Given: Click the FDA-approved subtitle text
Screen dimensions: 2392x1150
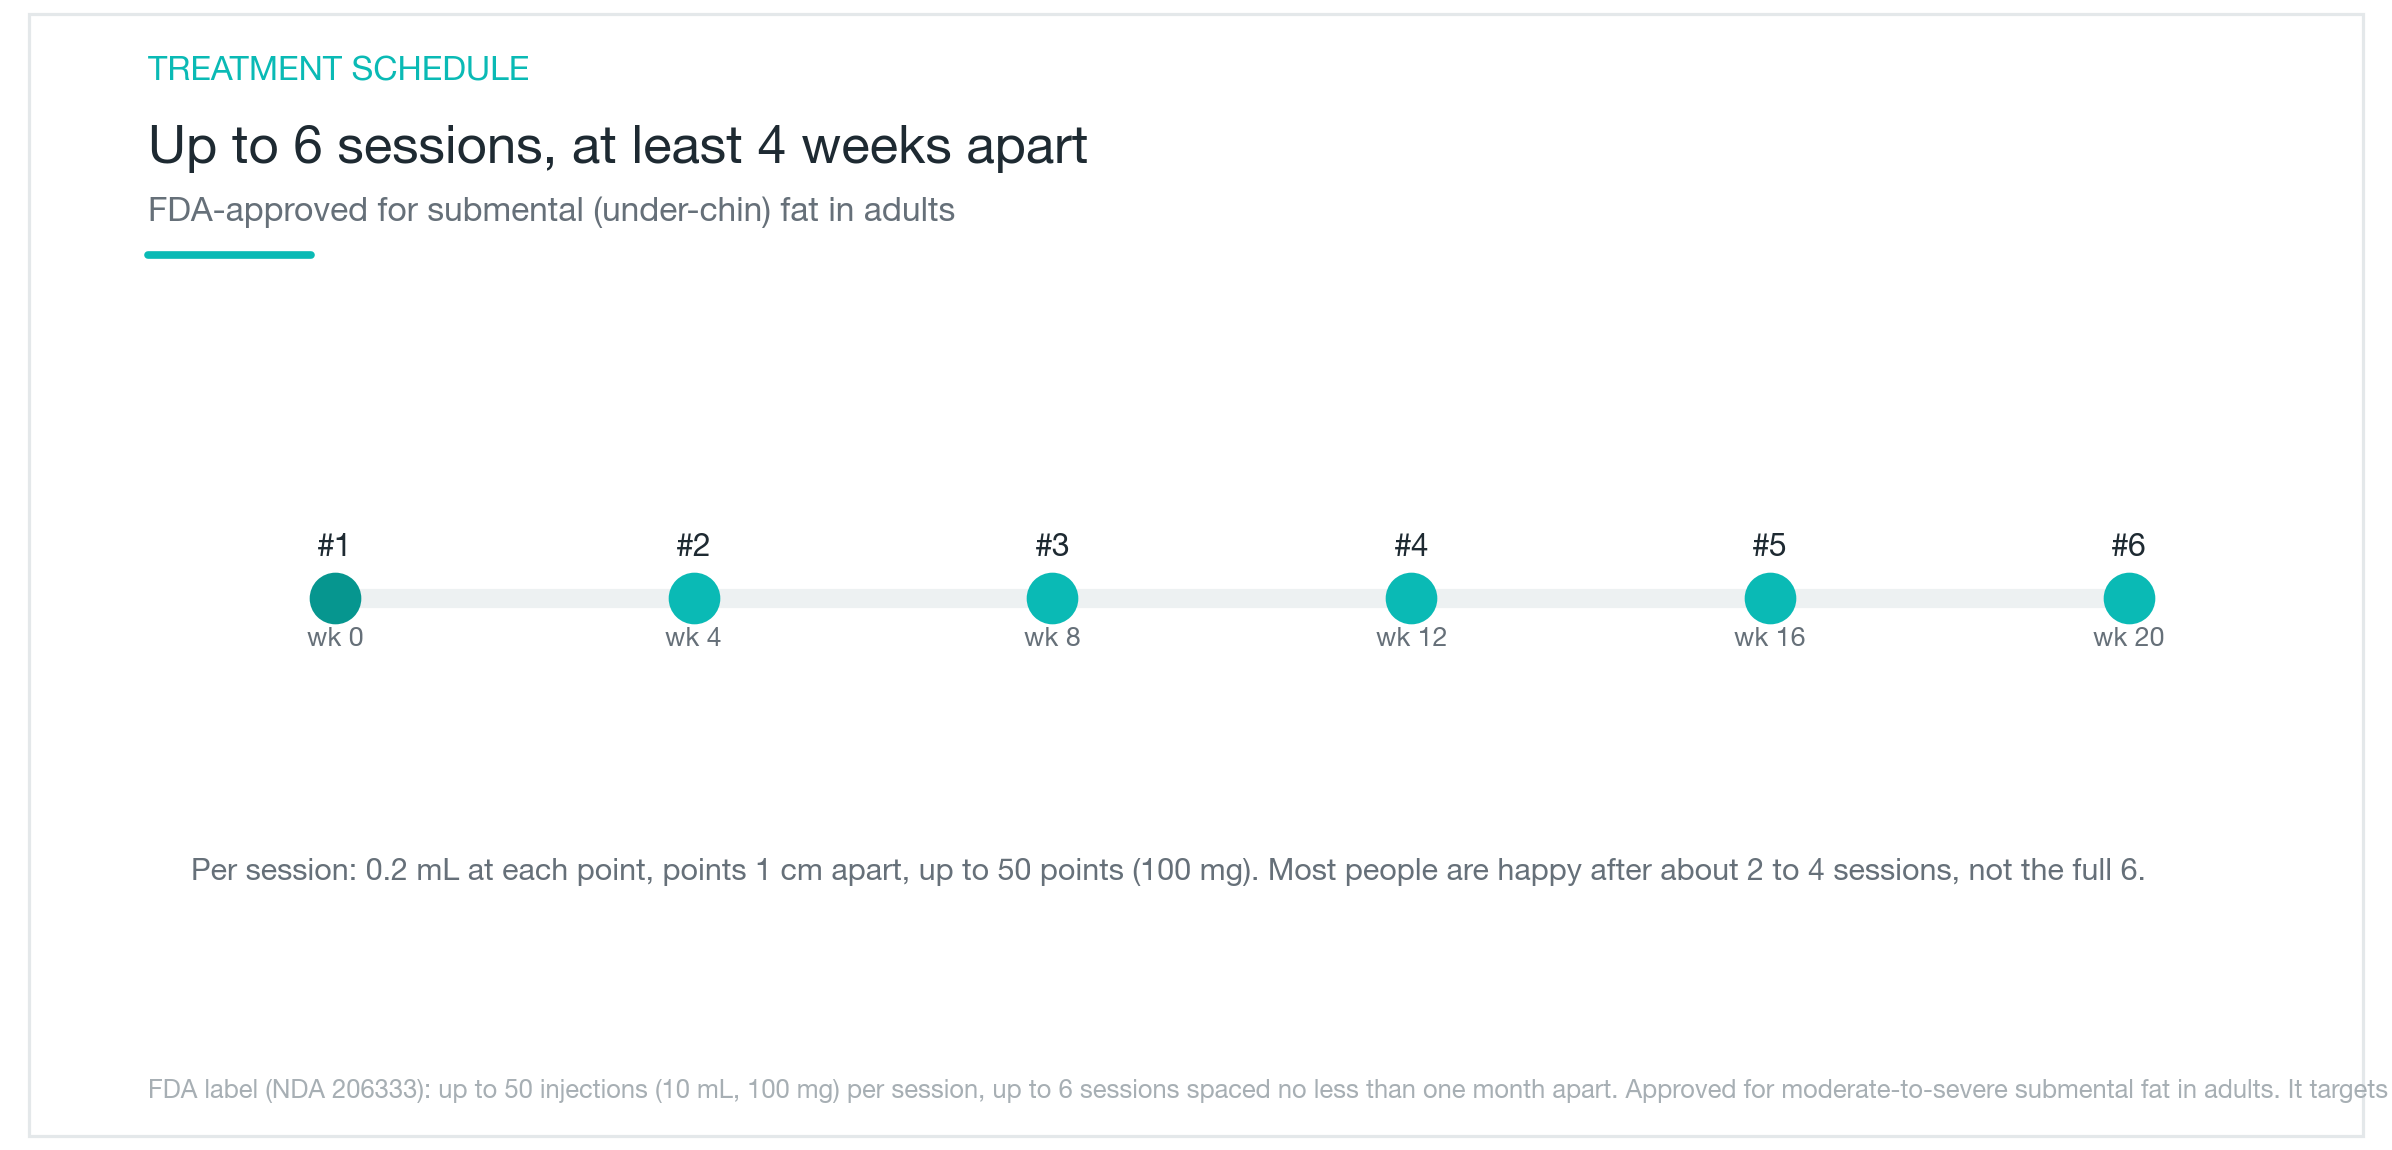Looking at the screenshot, I should coord(551,210).
